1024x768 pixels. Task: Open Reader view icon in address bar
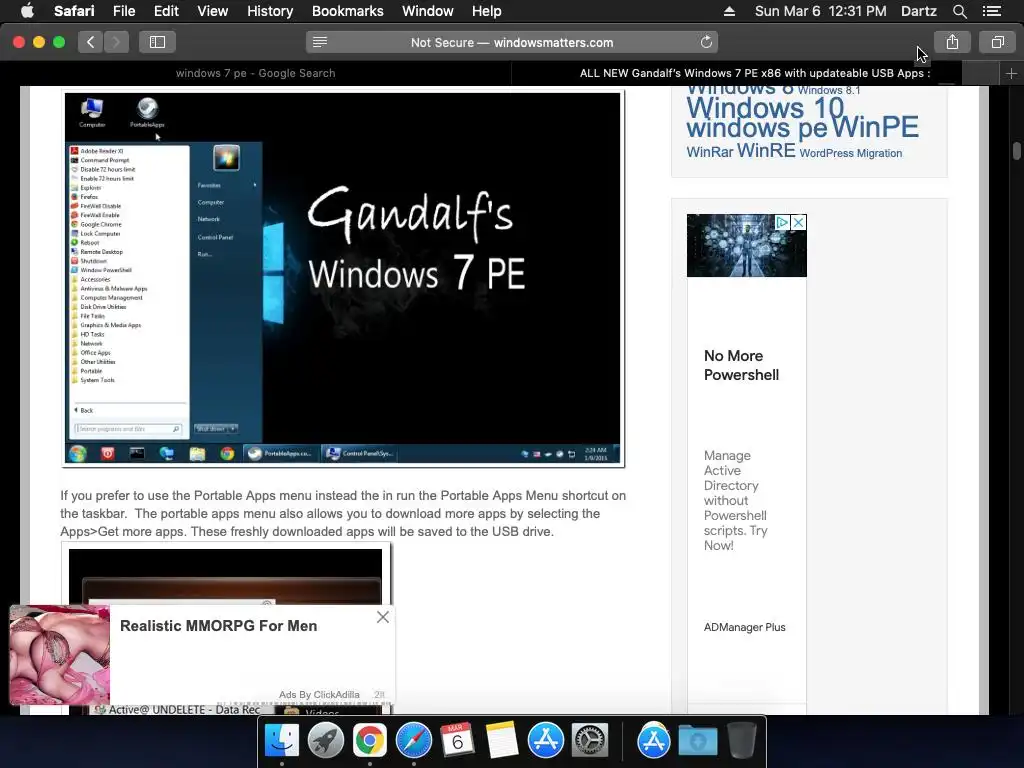pyautogui.click(x=319, y=42)
